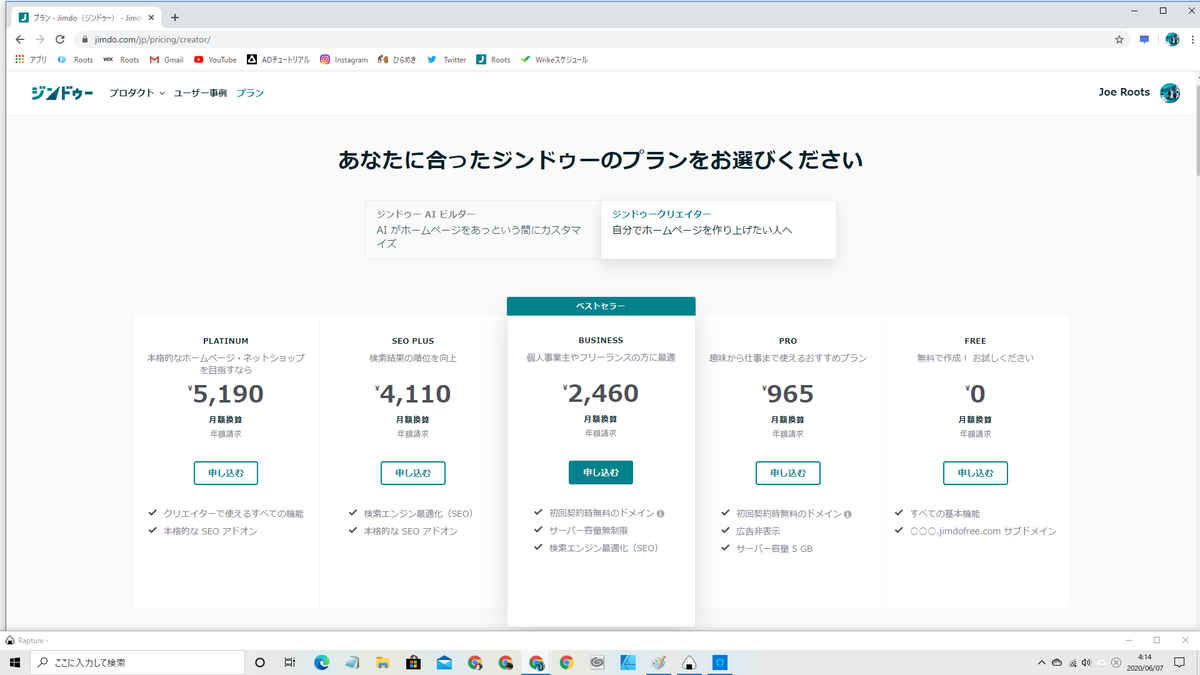Reload the page with refresh icon

(60, 39)
